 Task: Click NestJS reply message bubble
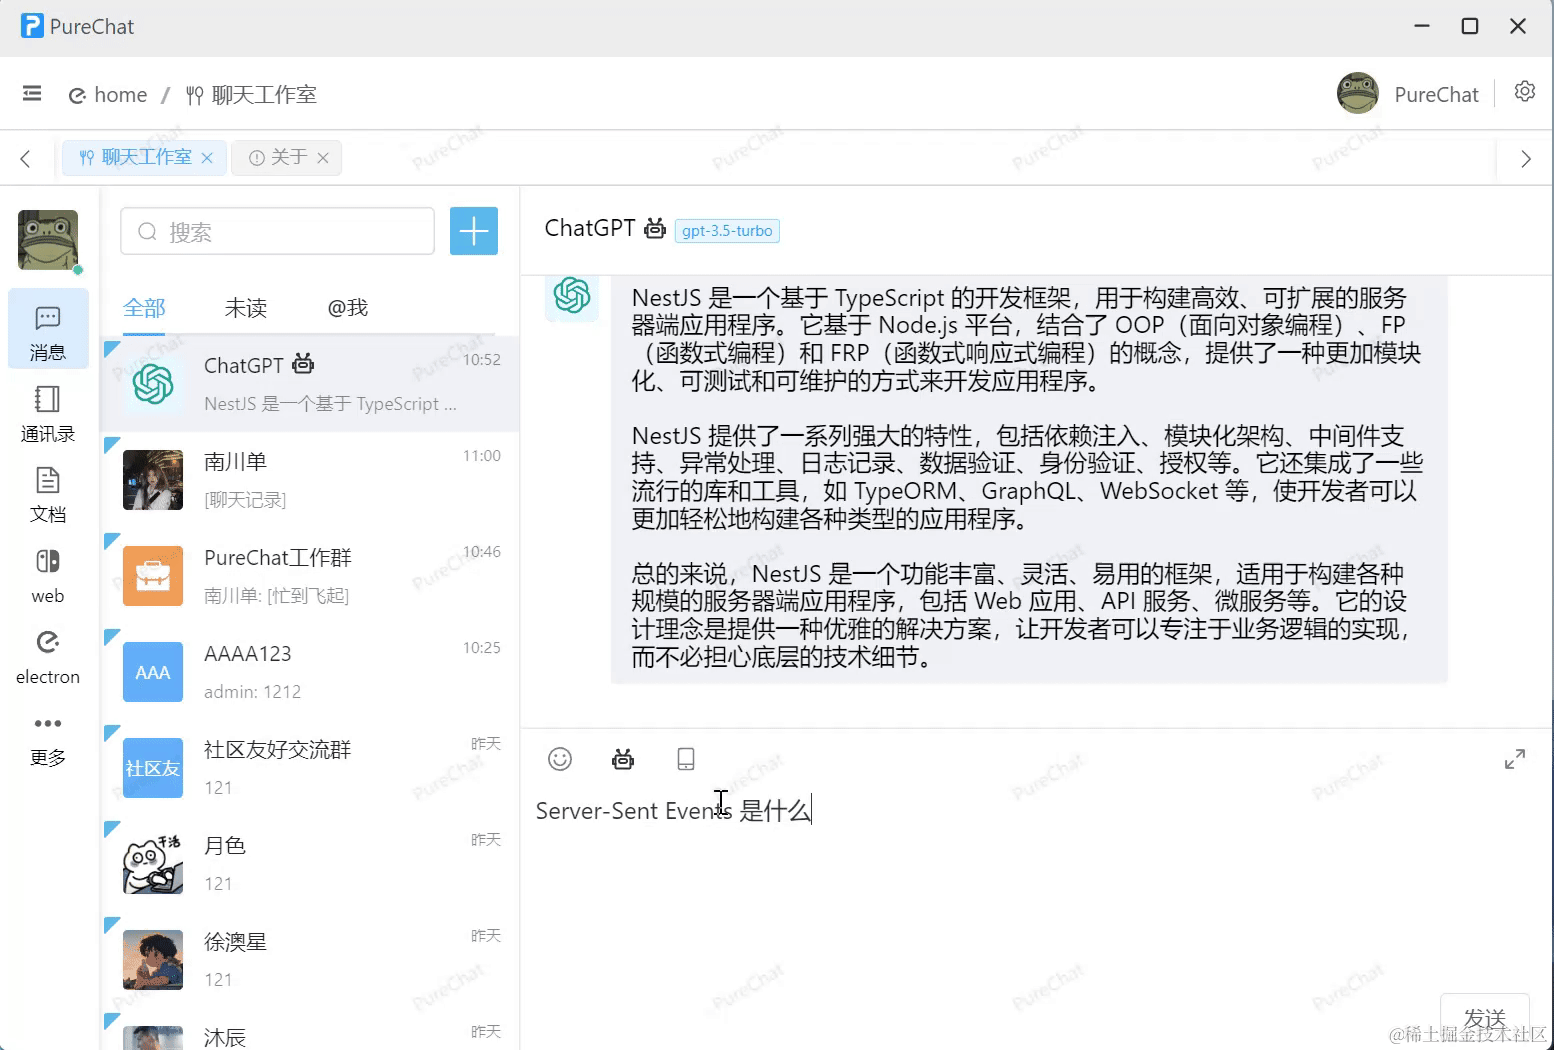click(x=1029, y=479)
